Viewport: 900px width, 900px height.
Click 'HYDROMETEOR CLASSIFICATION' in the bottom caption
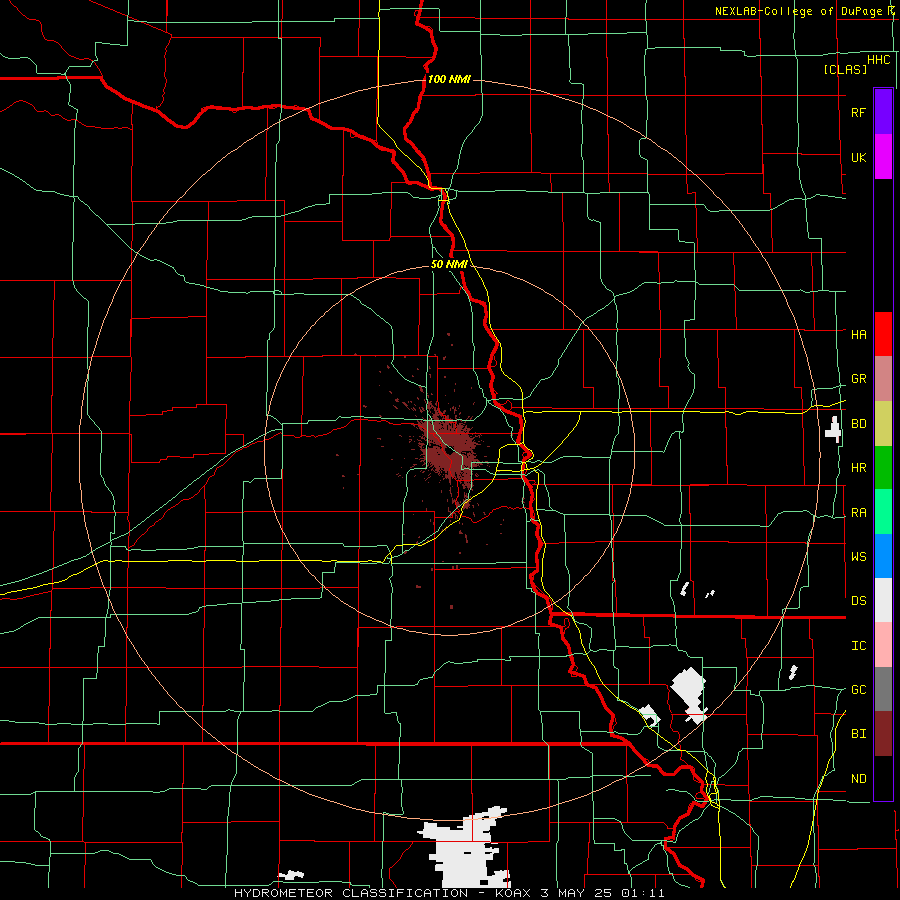[351, 893]
